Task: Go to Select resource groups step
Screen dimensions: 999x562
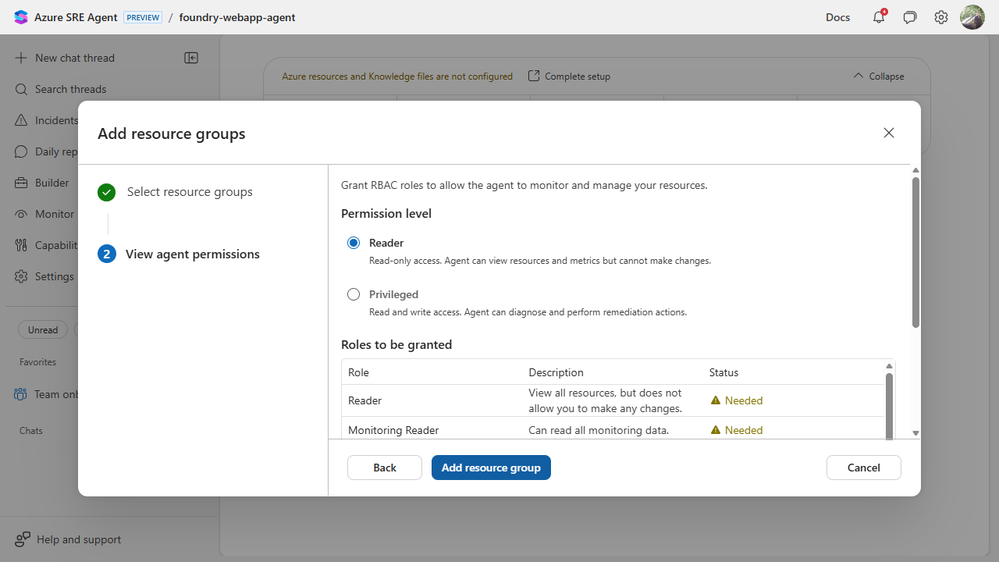Action: 189,192
